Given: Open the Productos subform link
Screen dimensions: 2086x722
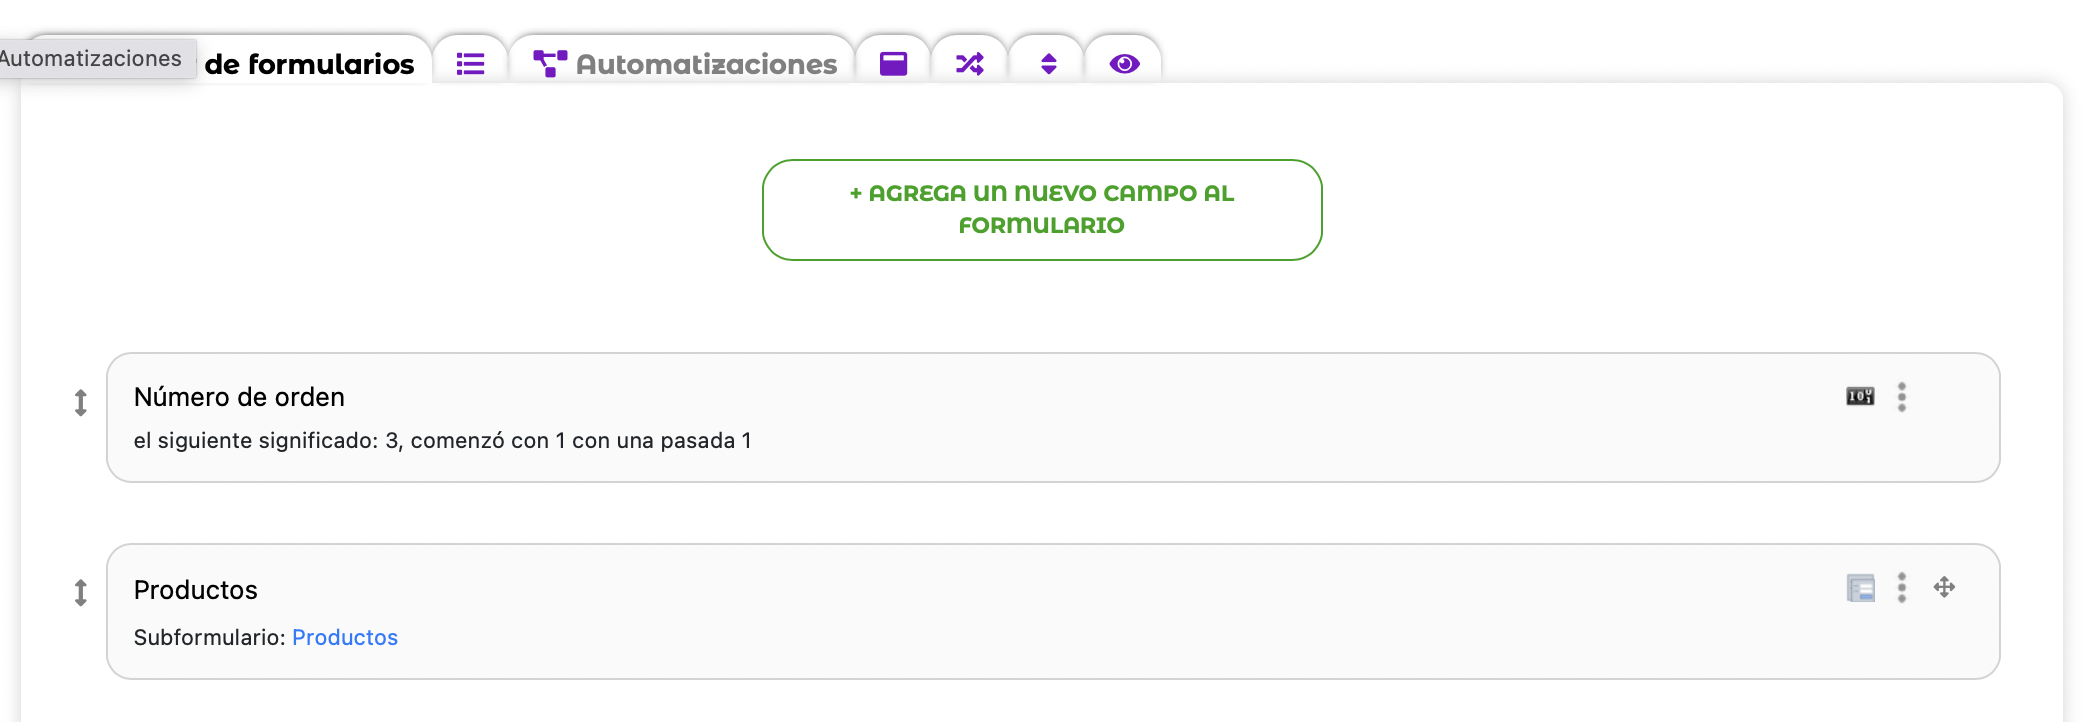Looking at the screenshot, I should point(345,637).
